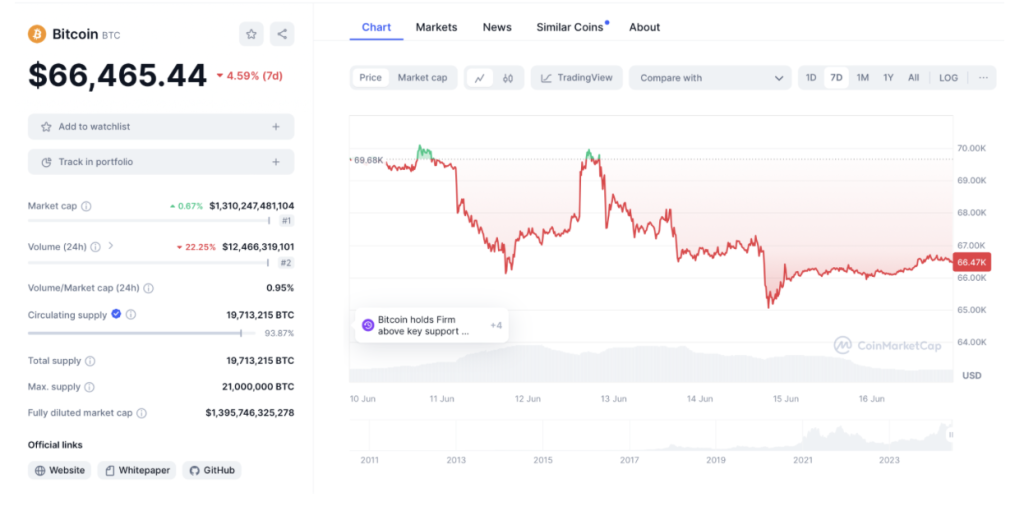This screenshot has width=1024, height=511.
Task: Click plus icon on Add to watchlist
Action: click(x=276, y=127)
